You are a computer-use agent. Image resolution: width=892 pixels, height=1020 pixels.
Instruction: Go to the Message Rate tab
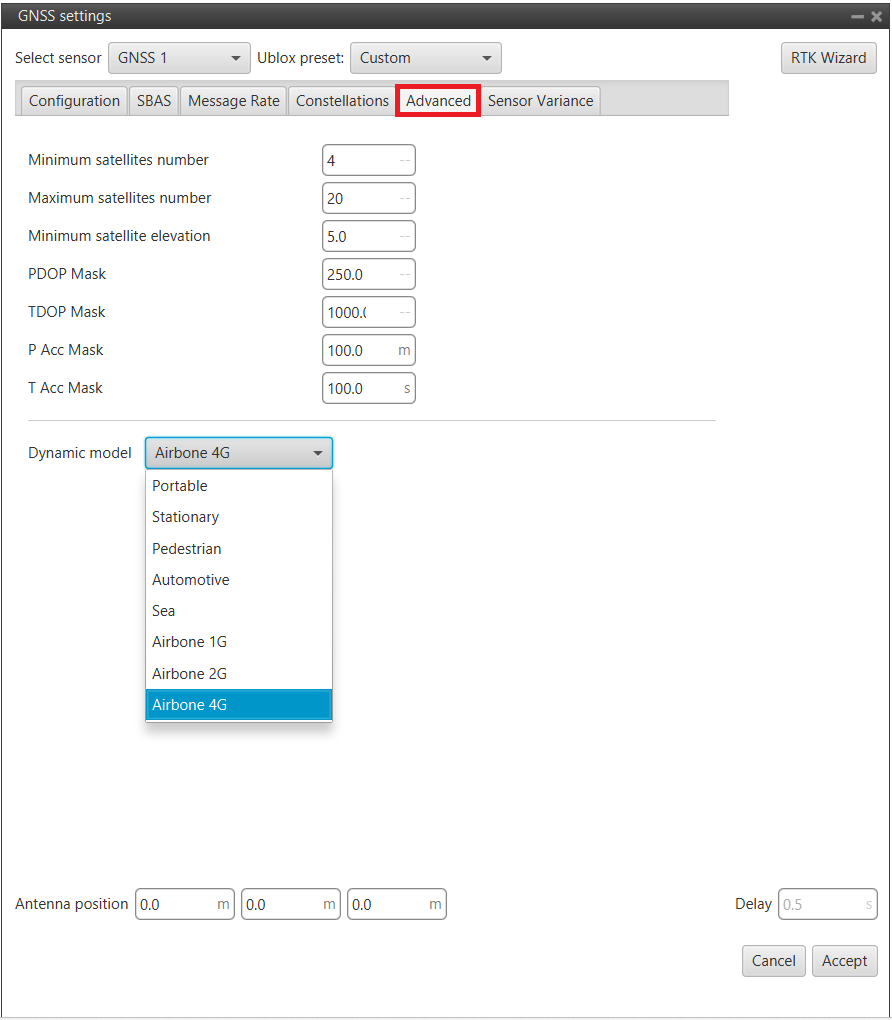[234, 101]
